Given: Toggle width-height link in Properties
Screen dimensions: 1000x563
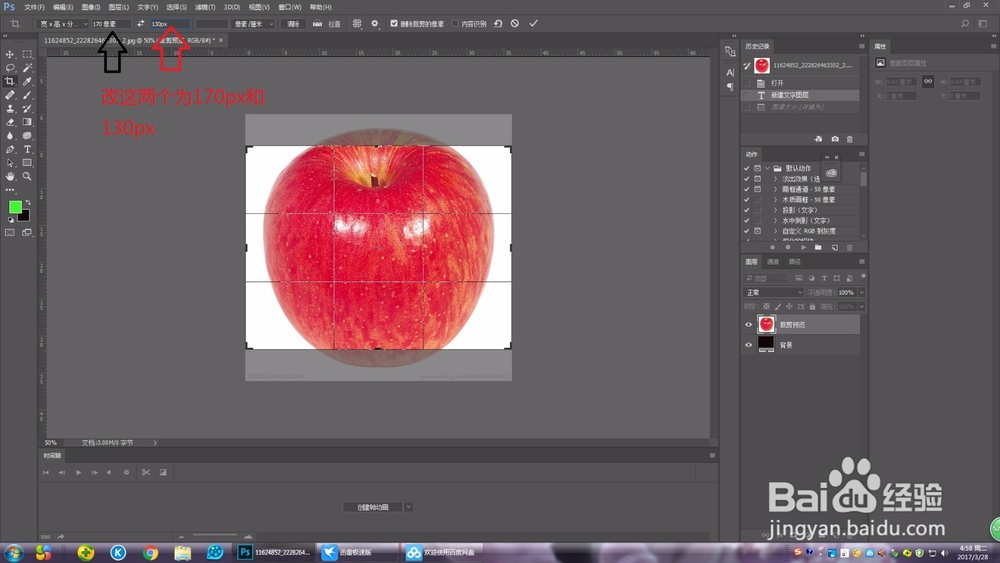Looking at the screenshot, I should point(928,82).
